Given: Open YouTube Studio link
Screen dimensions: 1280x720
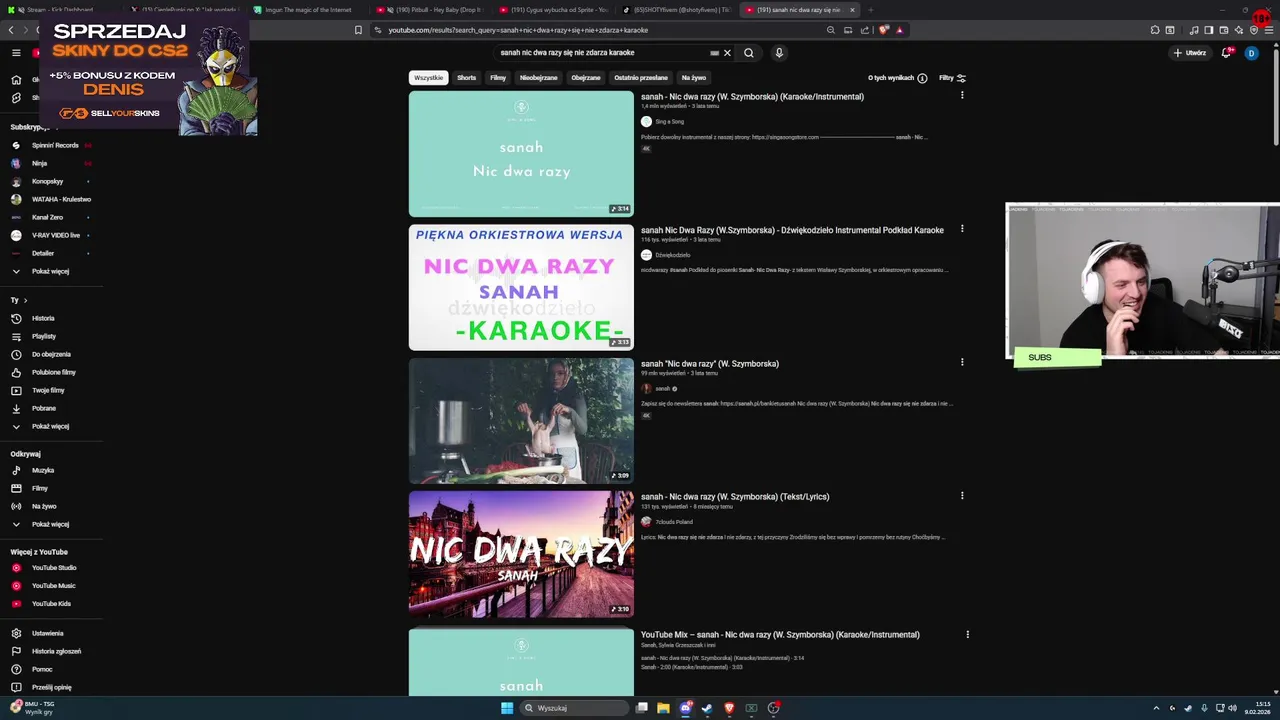Looking at the screenshot, I should point(51,568).
